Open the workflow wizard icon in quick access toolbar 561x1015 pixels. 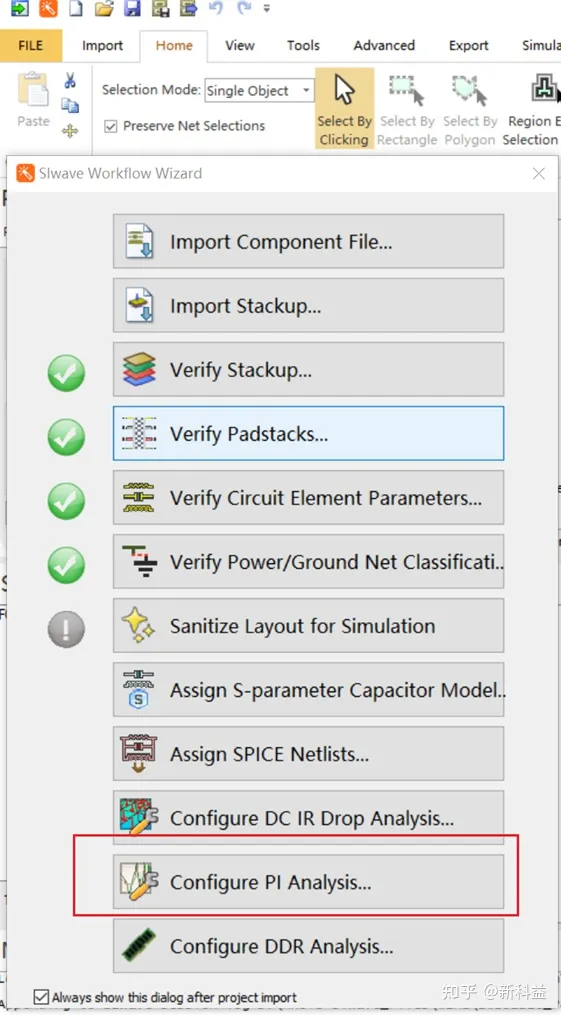(x=48, y=8)
